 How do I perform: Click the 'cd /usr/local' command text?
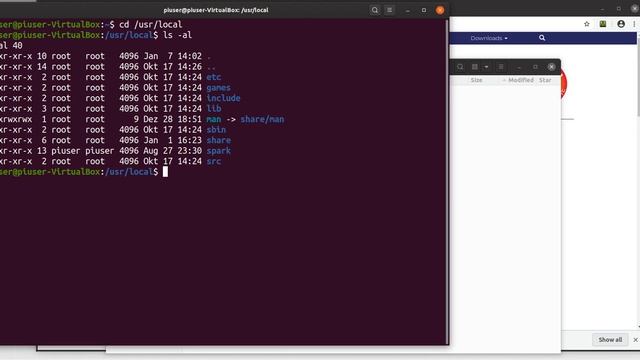pos(151,24)
